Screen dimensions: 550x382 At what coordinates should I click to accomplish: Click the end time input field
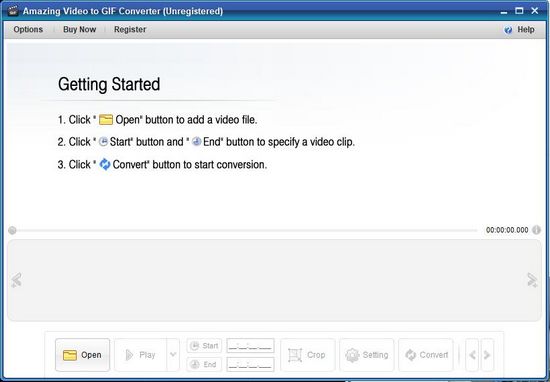pos(250,364)
